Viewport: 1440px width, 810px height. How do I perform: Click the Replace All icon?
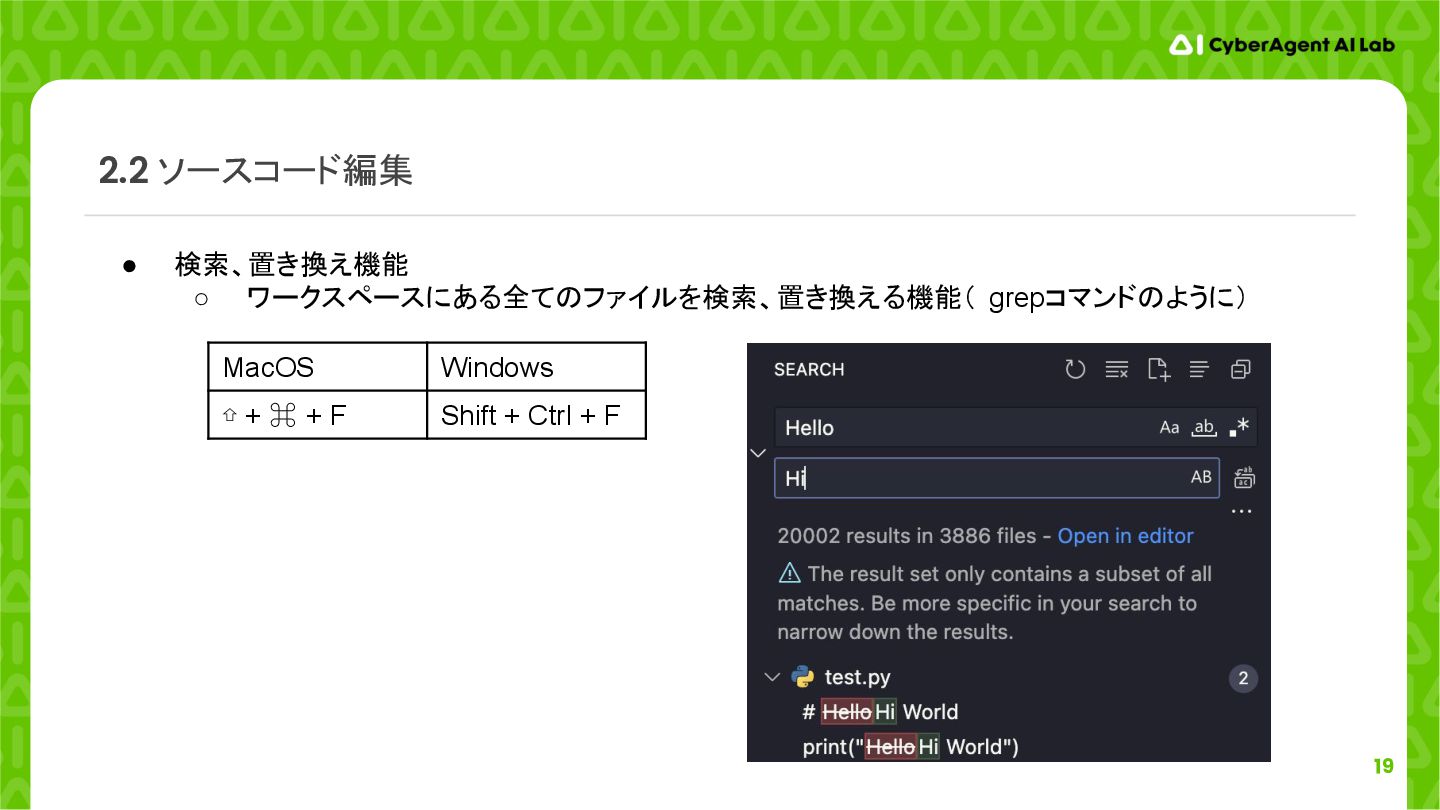pos(1244,478)
